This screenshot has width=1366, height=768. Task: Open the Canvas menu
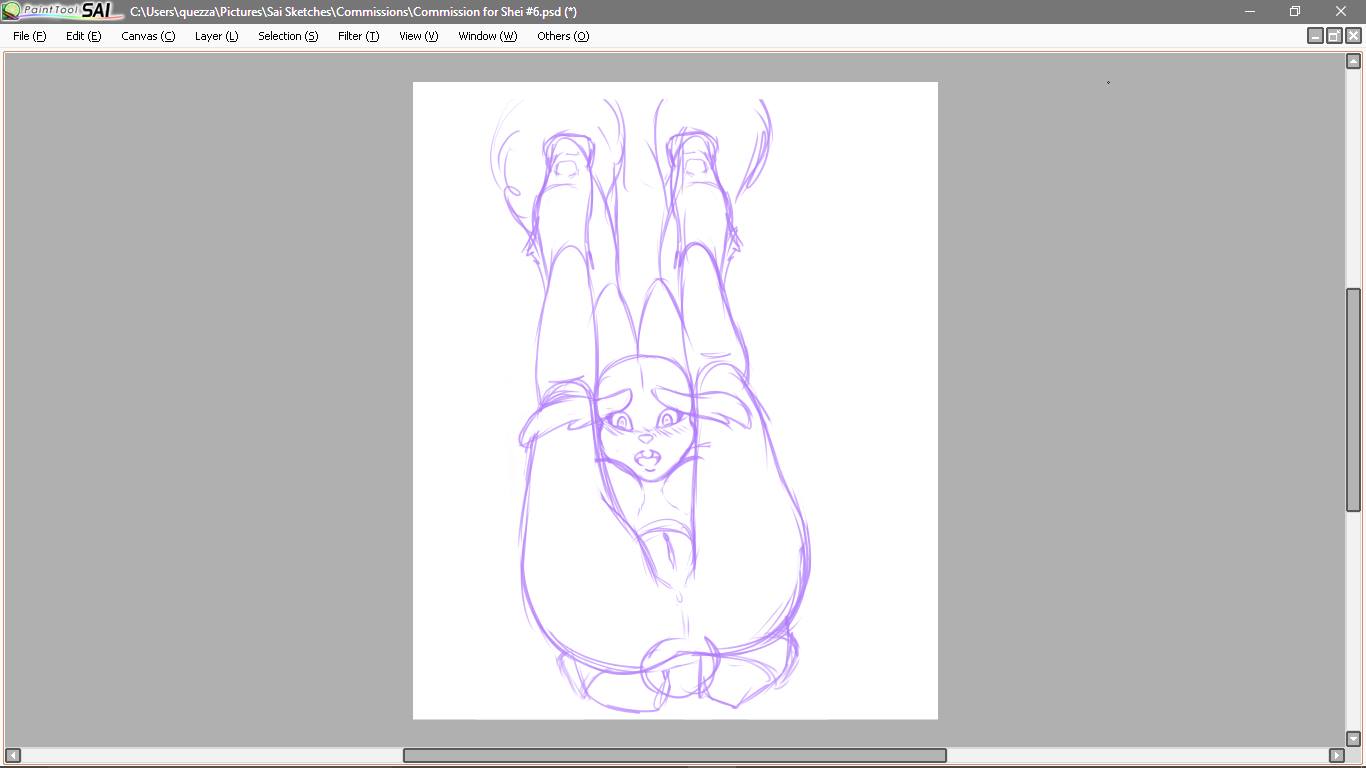pyautogui.click(x=147, y=36)
